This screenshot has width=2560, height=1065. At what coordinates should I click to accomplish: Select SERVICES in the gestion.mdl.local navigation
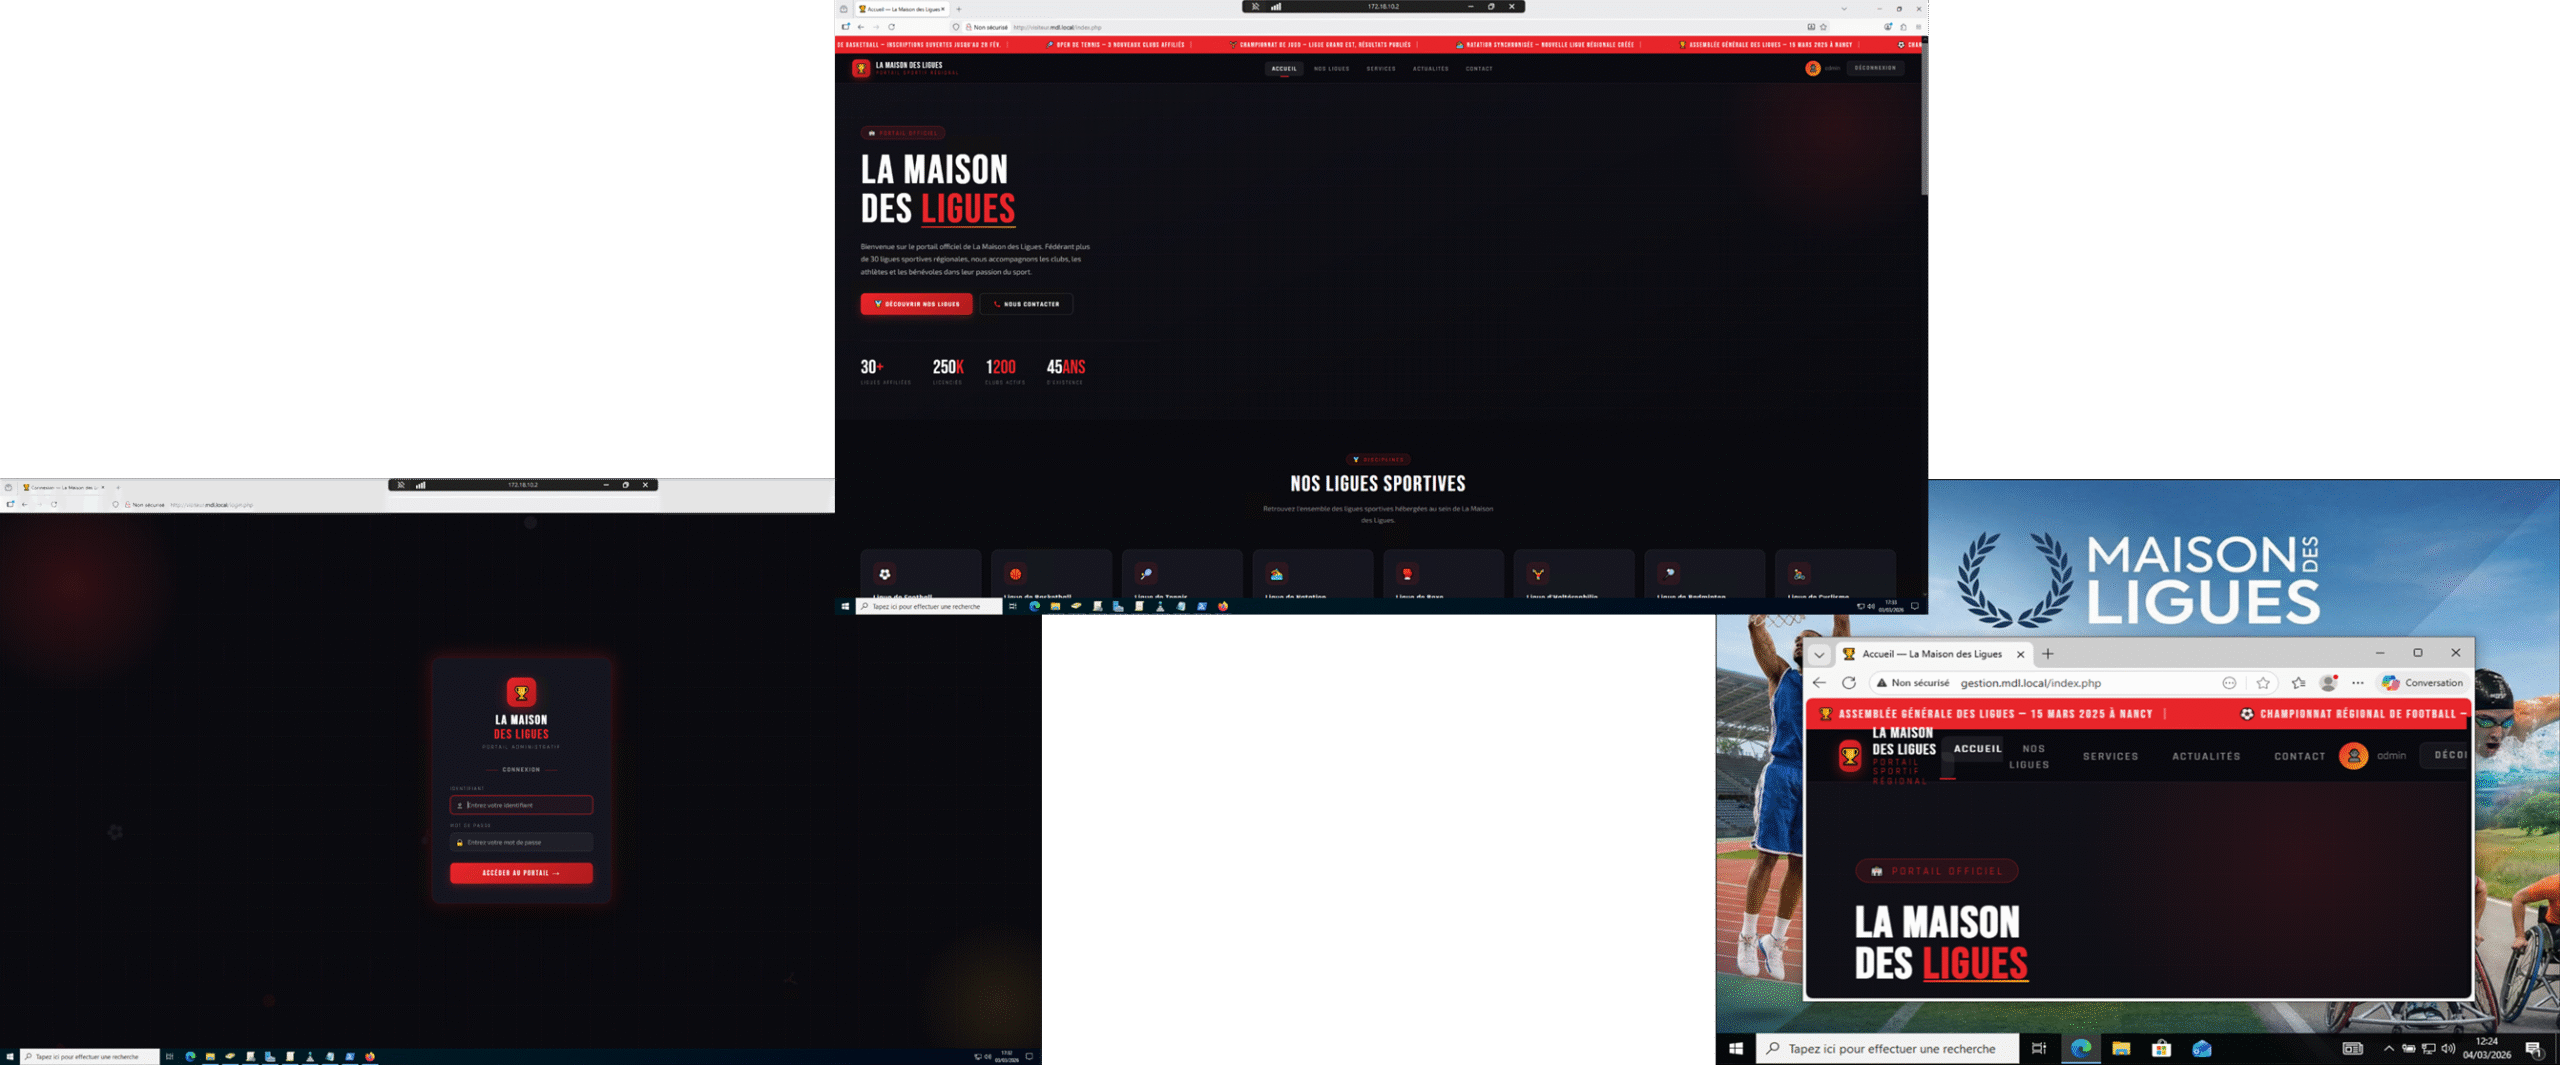(2110, 757)
